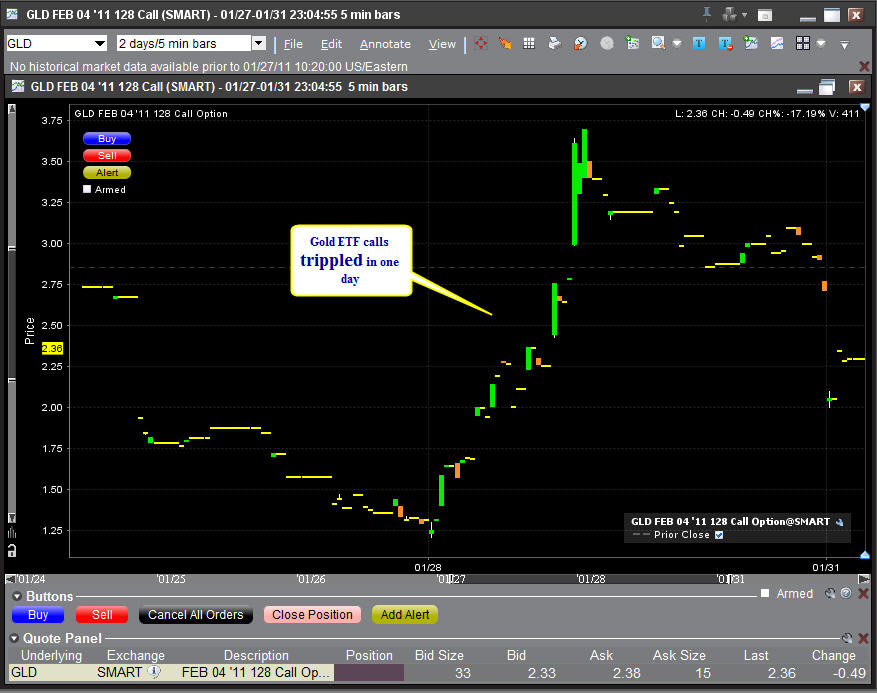
Task: Click Buy in the Buttons panel
Action: (38, 615)
